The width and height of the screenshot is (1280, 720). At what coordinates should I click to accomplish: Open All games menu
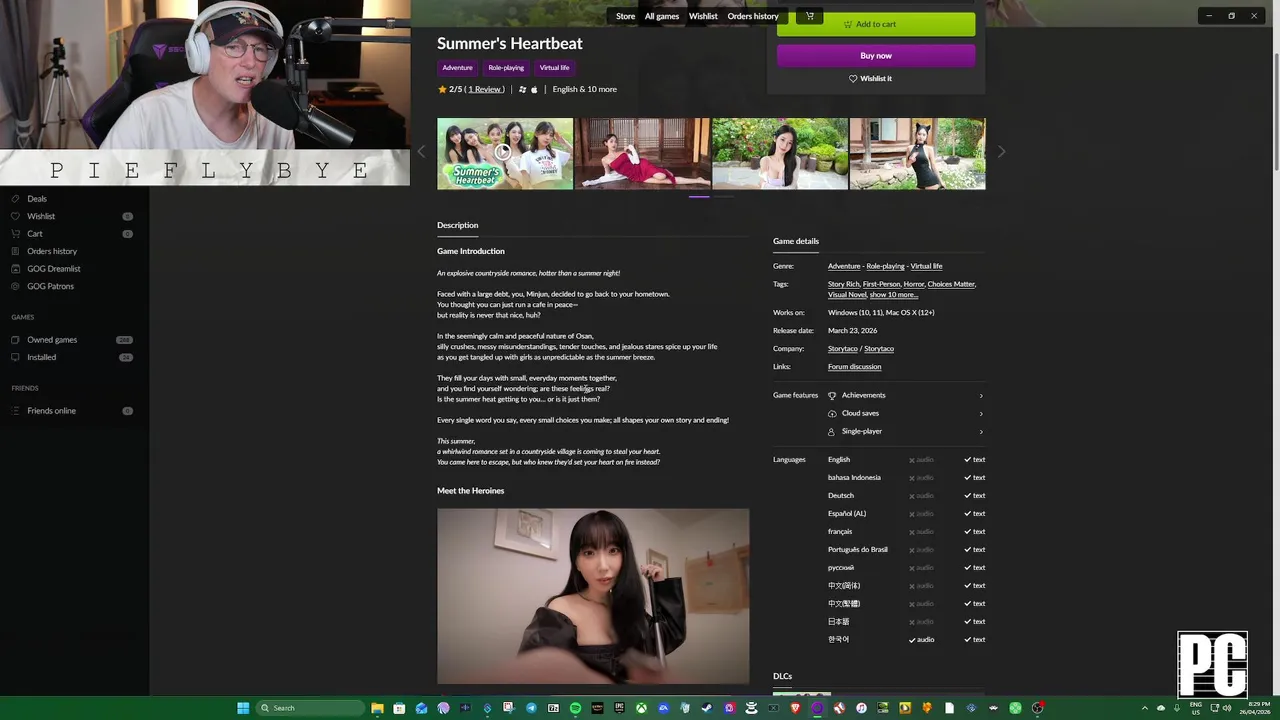pos(662,16)
